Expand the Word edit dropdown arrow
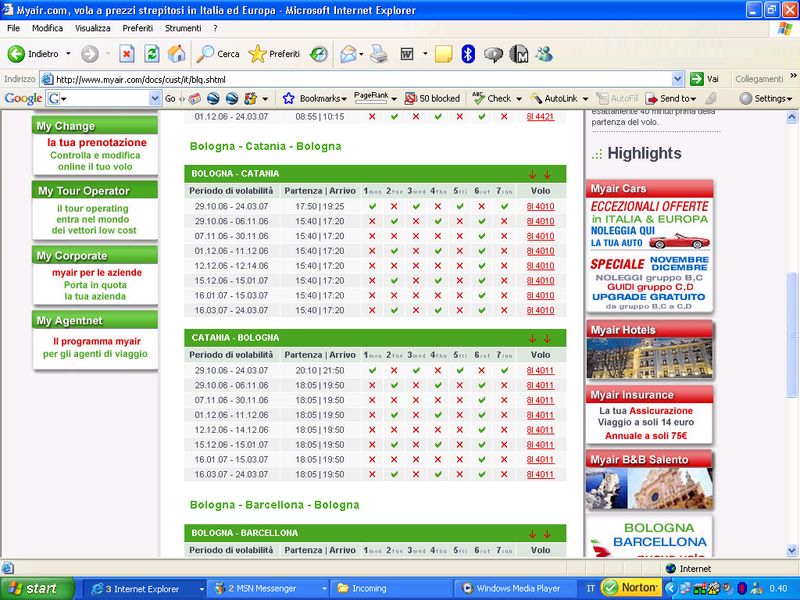The height and width of the screenshot is (600, 800). pos(424,54)
